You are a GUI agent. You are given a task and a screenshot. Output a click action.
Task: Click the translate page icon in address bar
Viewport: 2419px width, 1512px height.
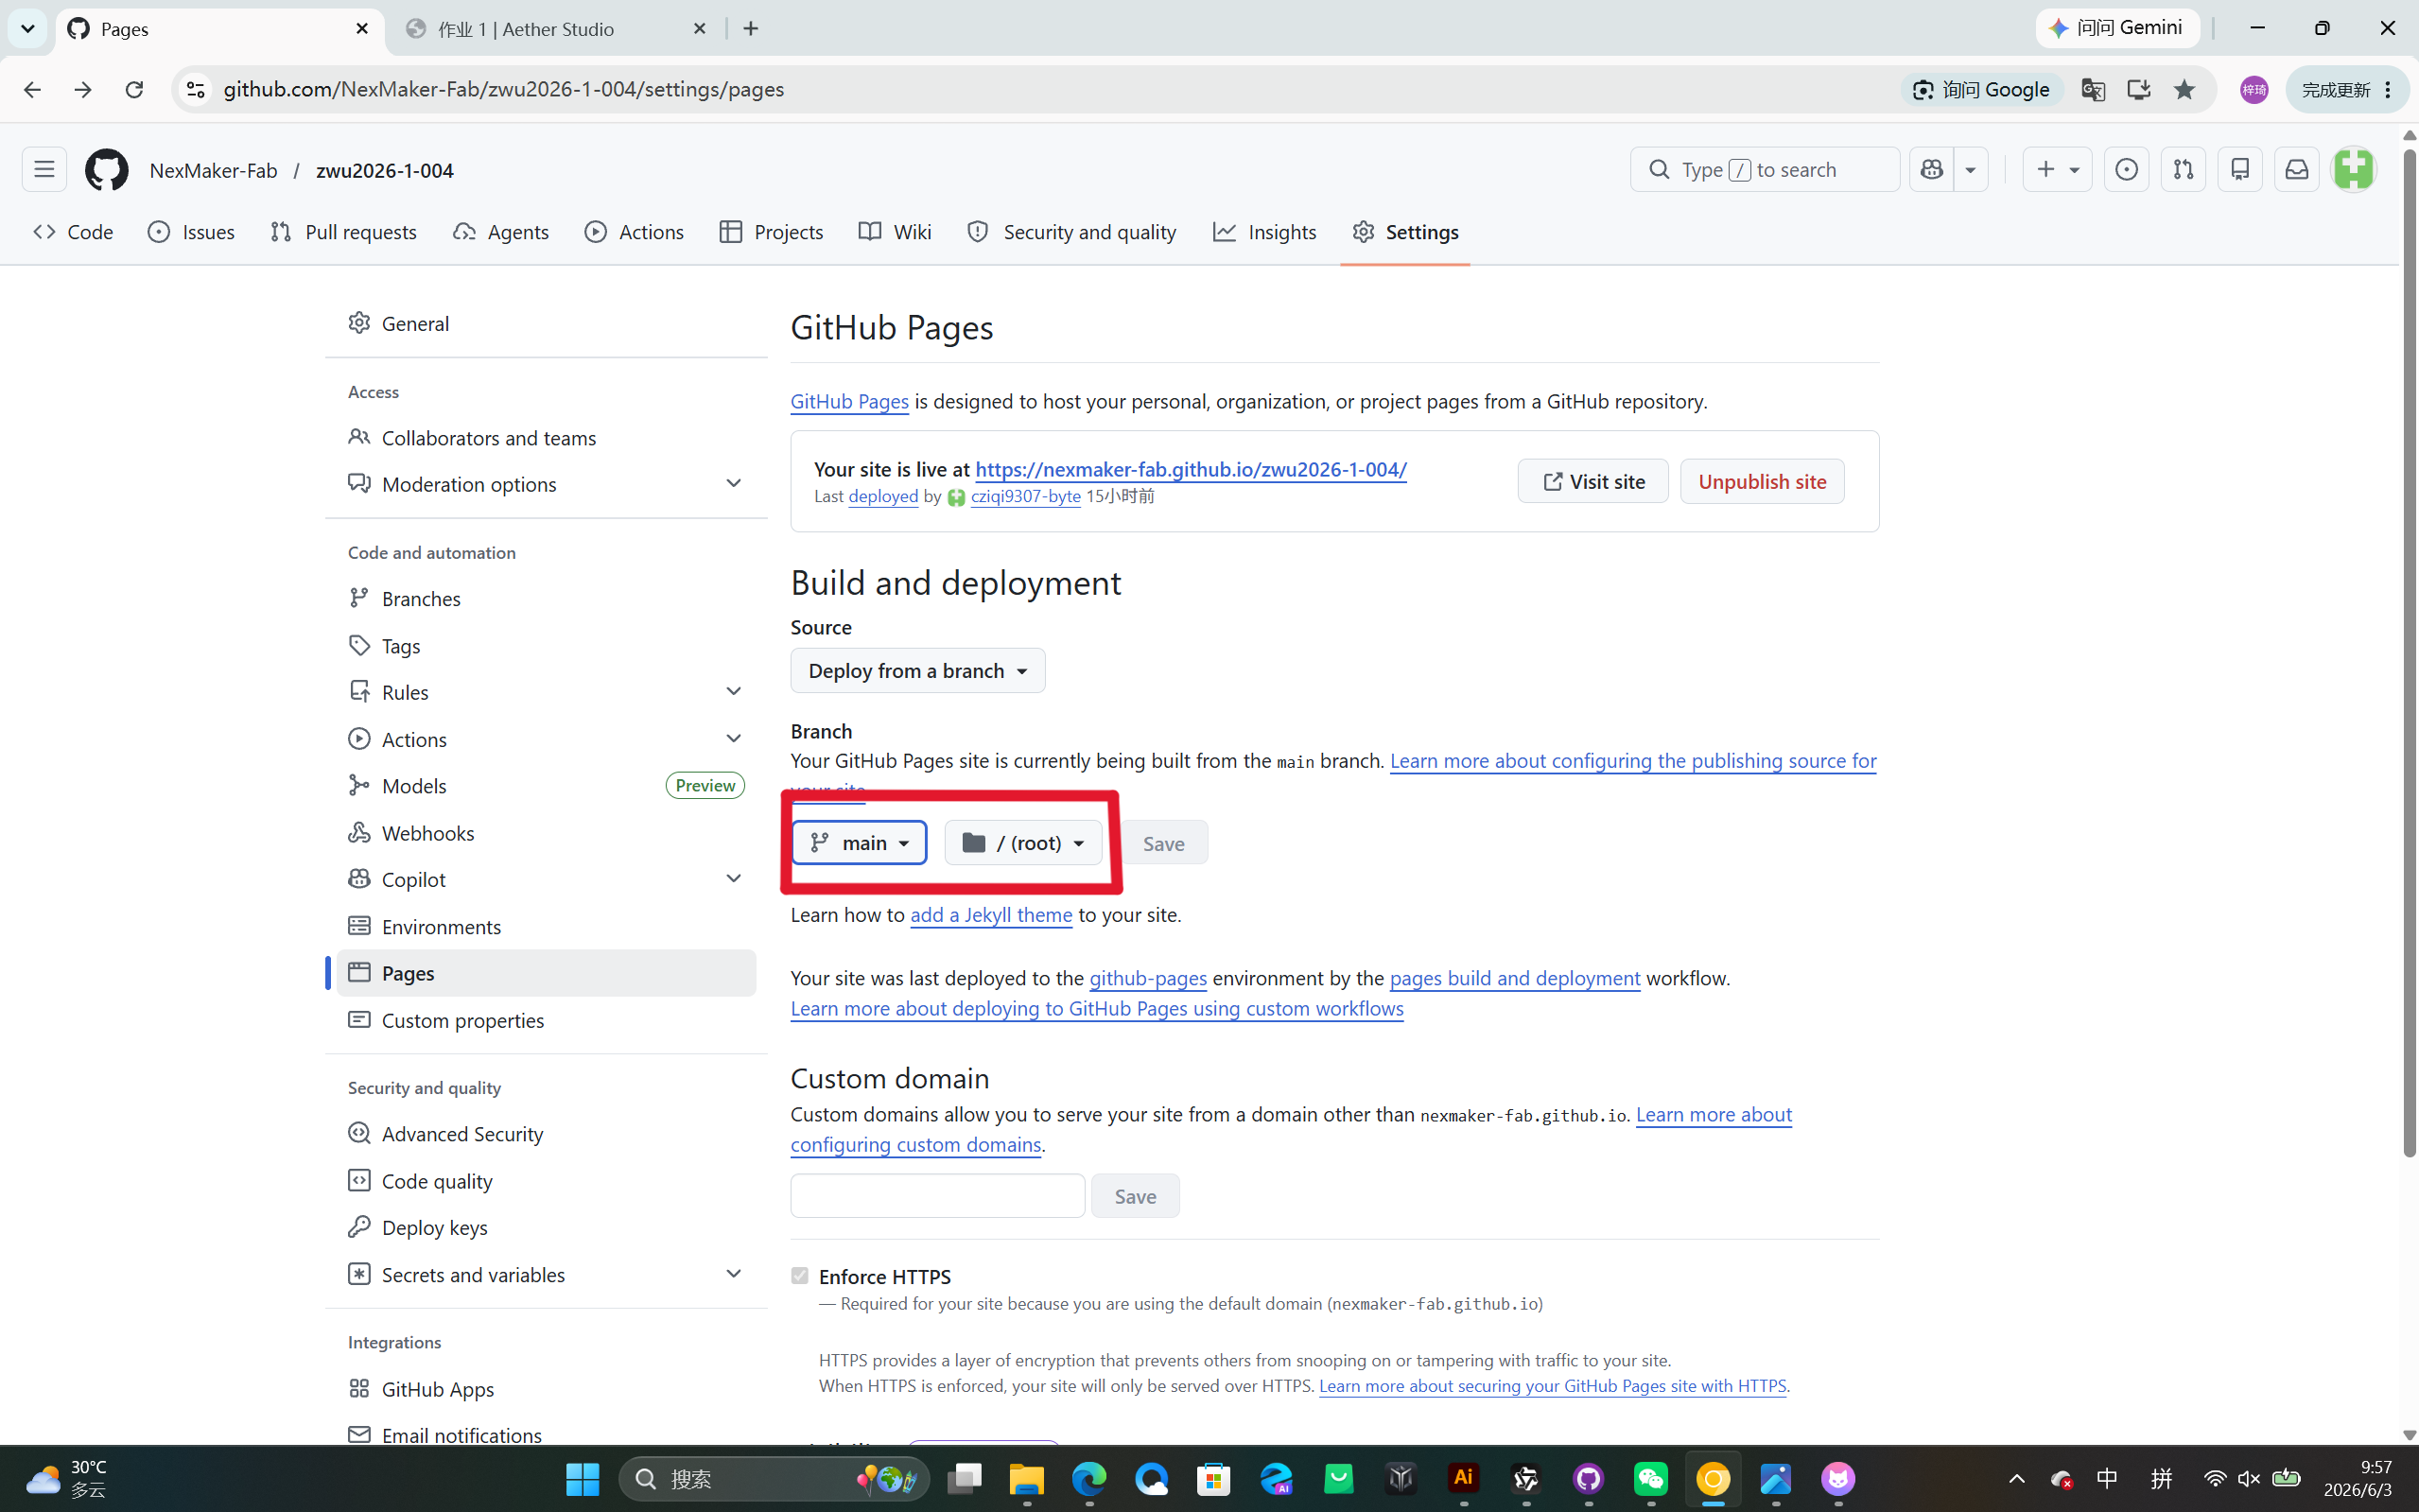2093,89
